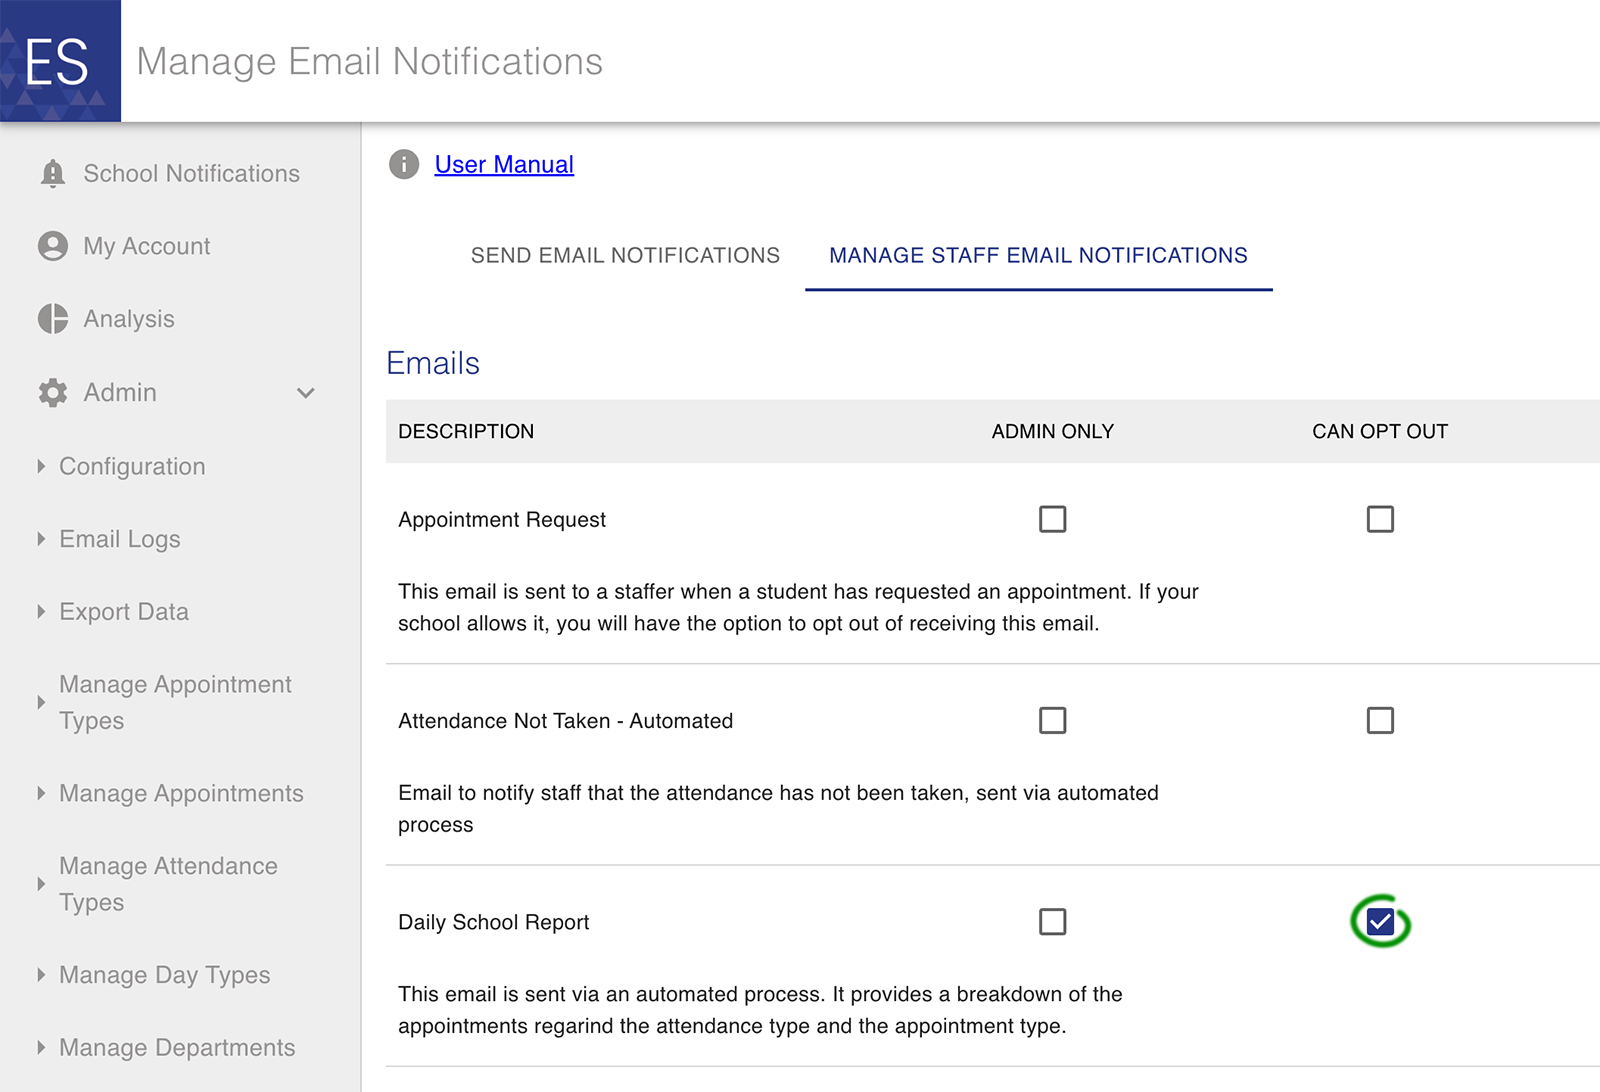Image resolution: width=1600 pixels, height=1092 pixels.
Task: Click the Appointment Request email description text
Action: 798,607
